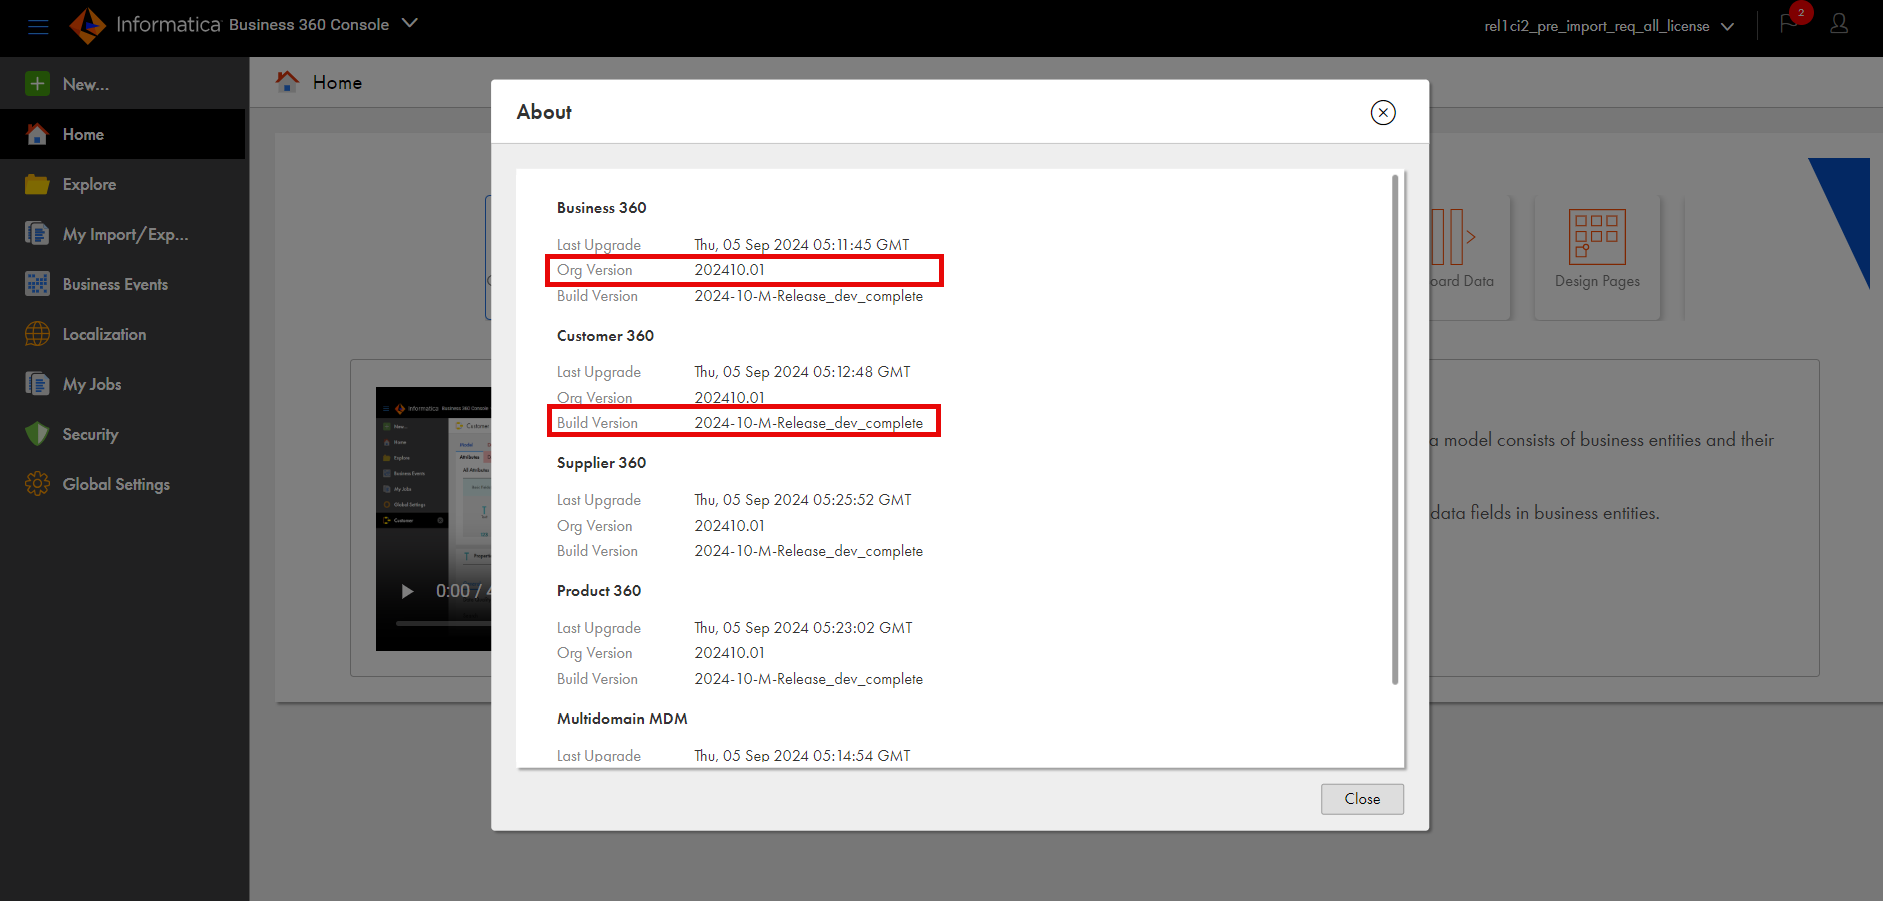
Task: Click the Home house icon in sidebar
Action: click(x=37, y=134)
